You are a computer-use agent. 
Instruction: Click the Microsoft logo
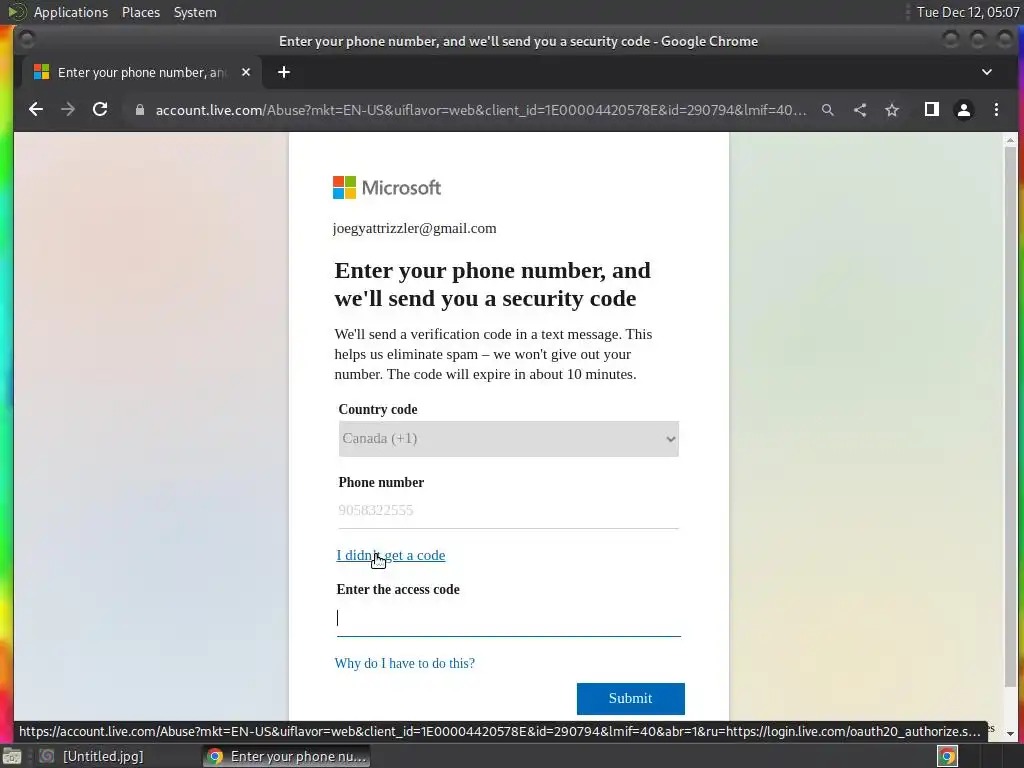tap(387, 188)
